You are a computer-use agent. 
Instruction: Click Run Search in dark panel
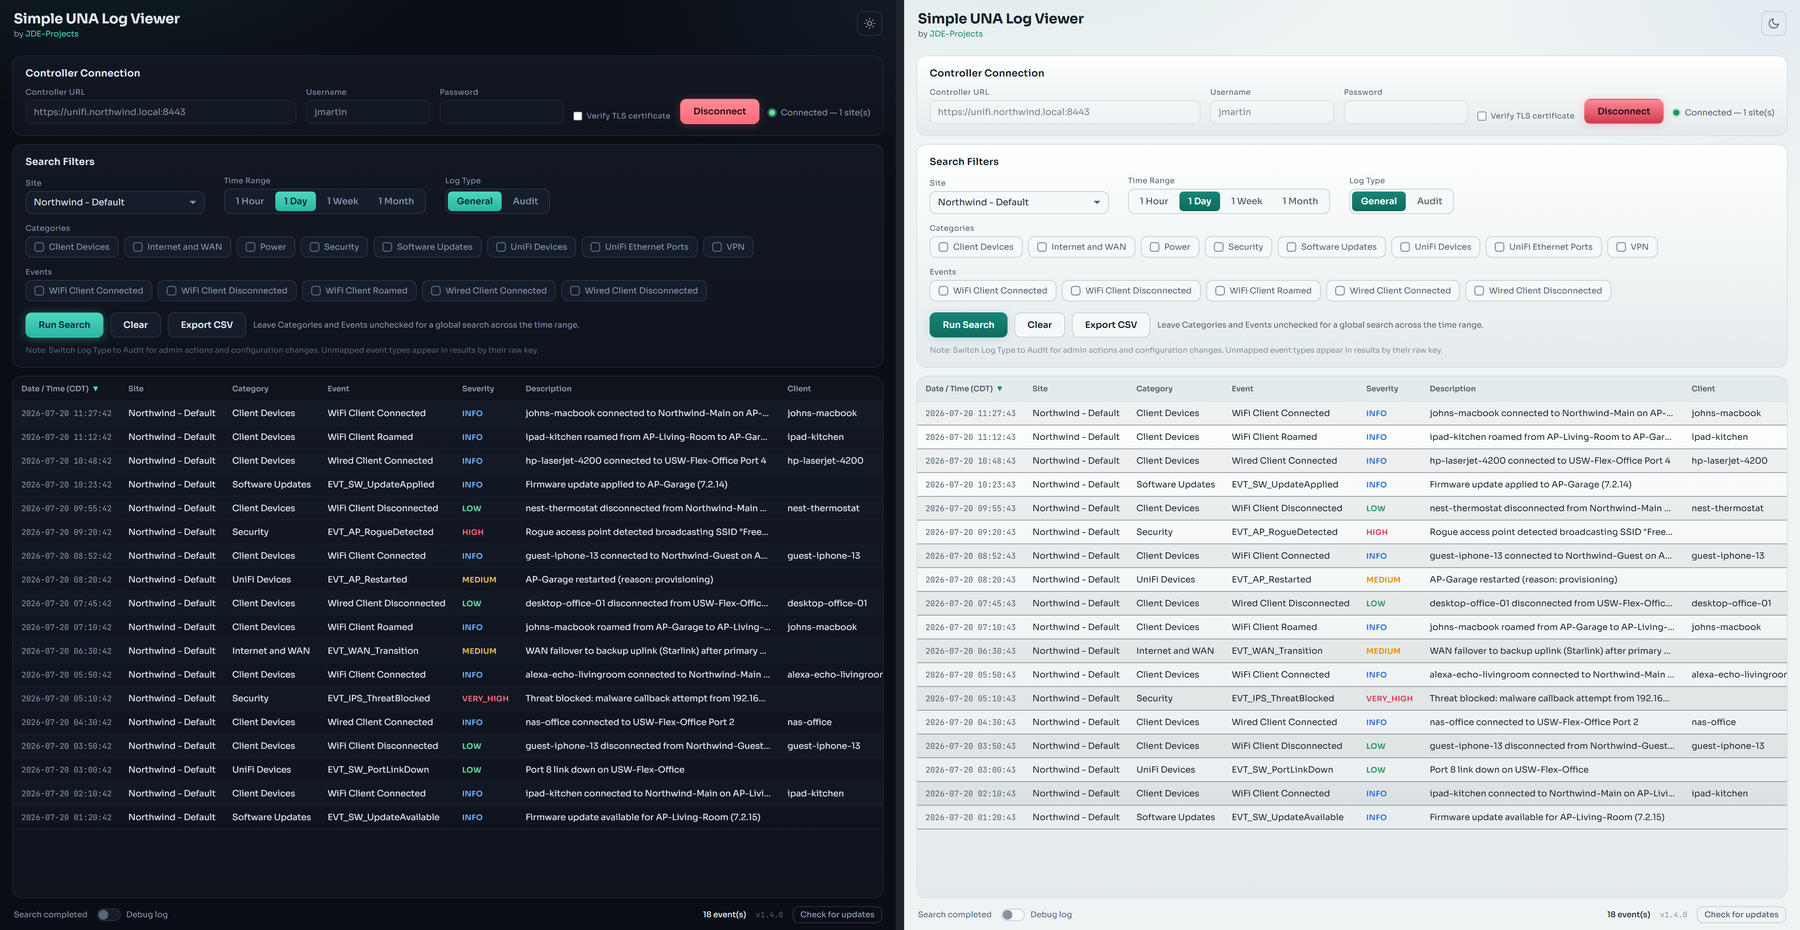pos(64,325)
